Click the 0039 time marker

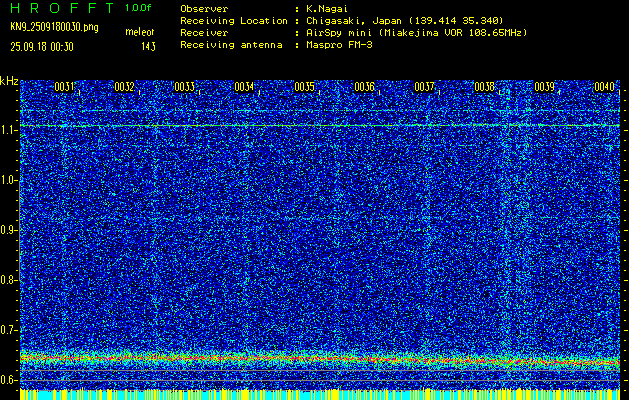tap(545, 87)
